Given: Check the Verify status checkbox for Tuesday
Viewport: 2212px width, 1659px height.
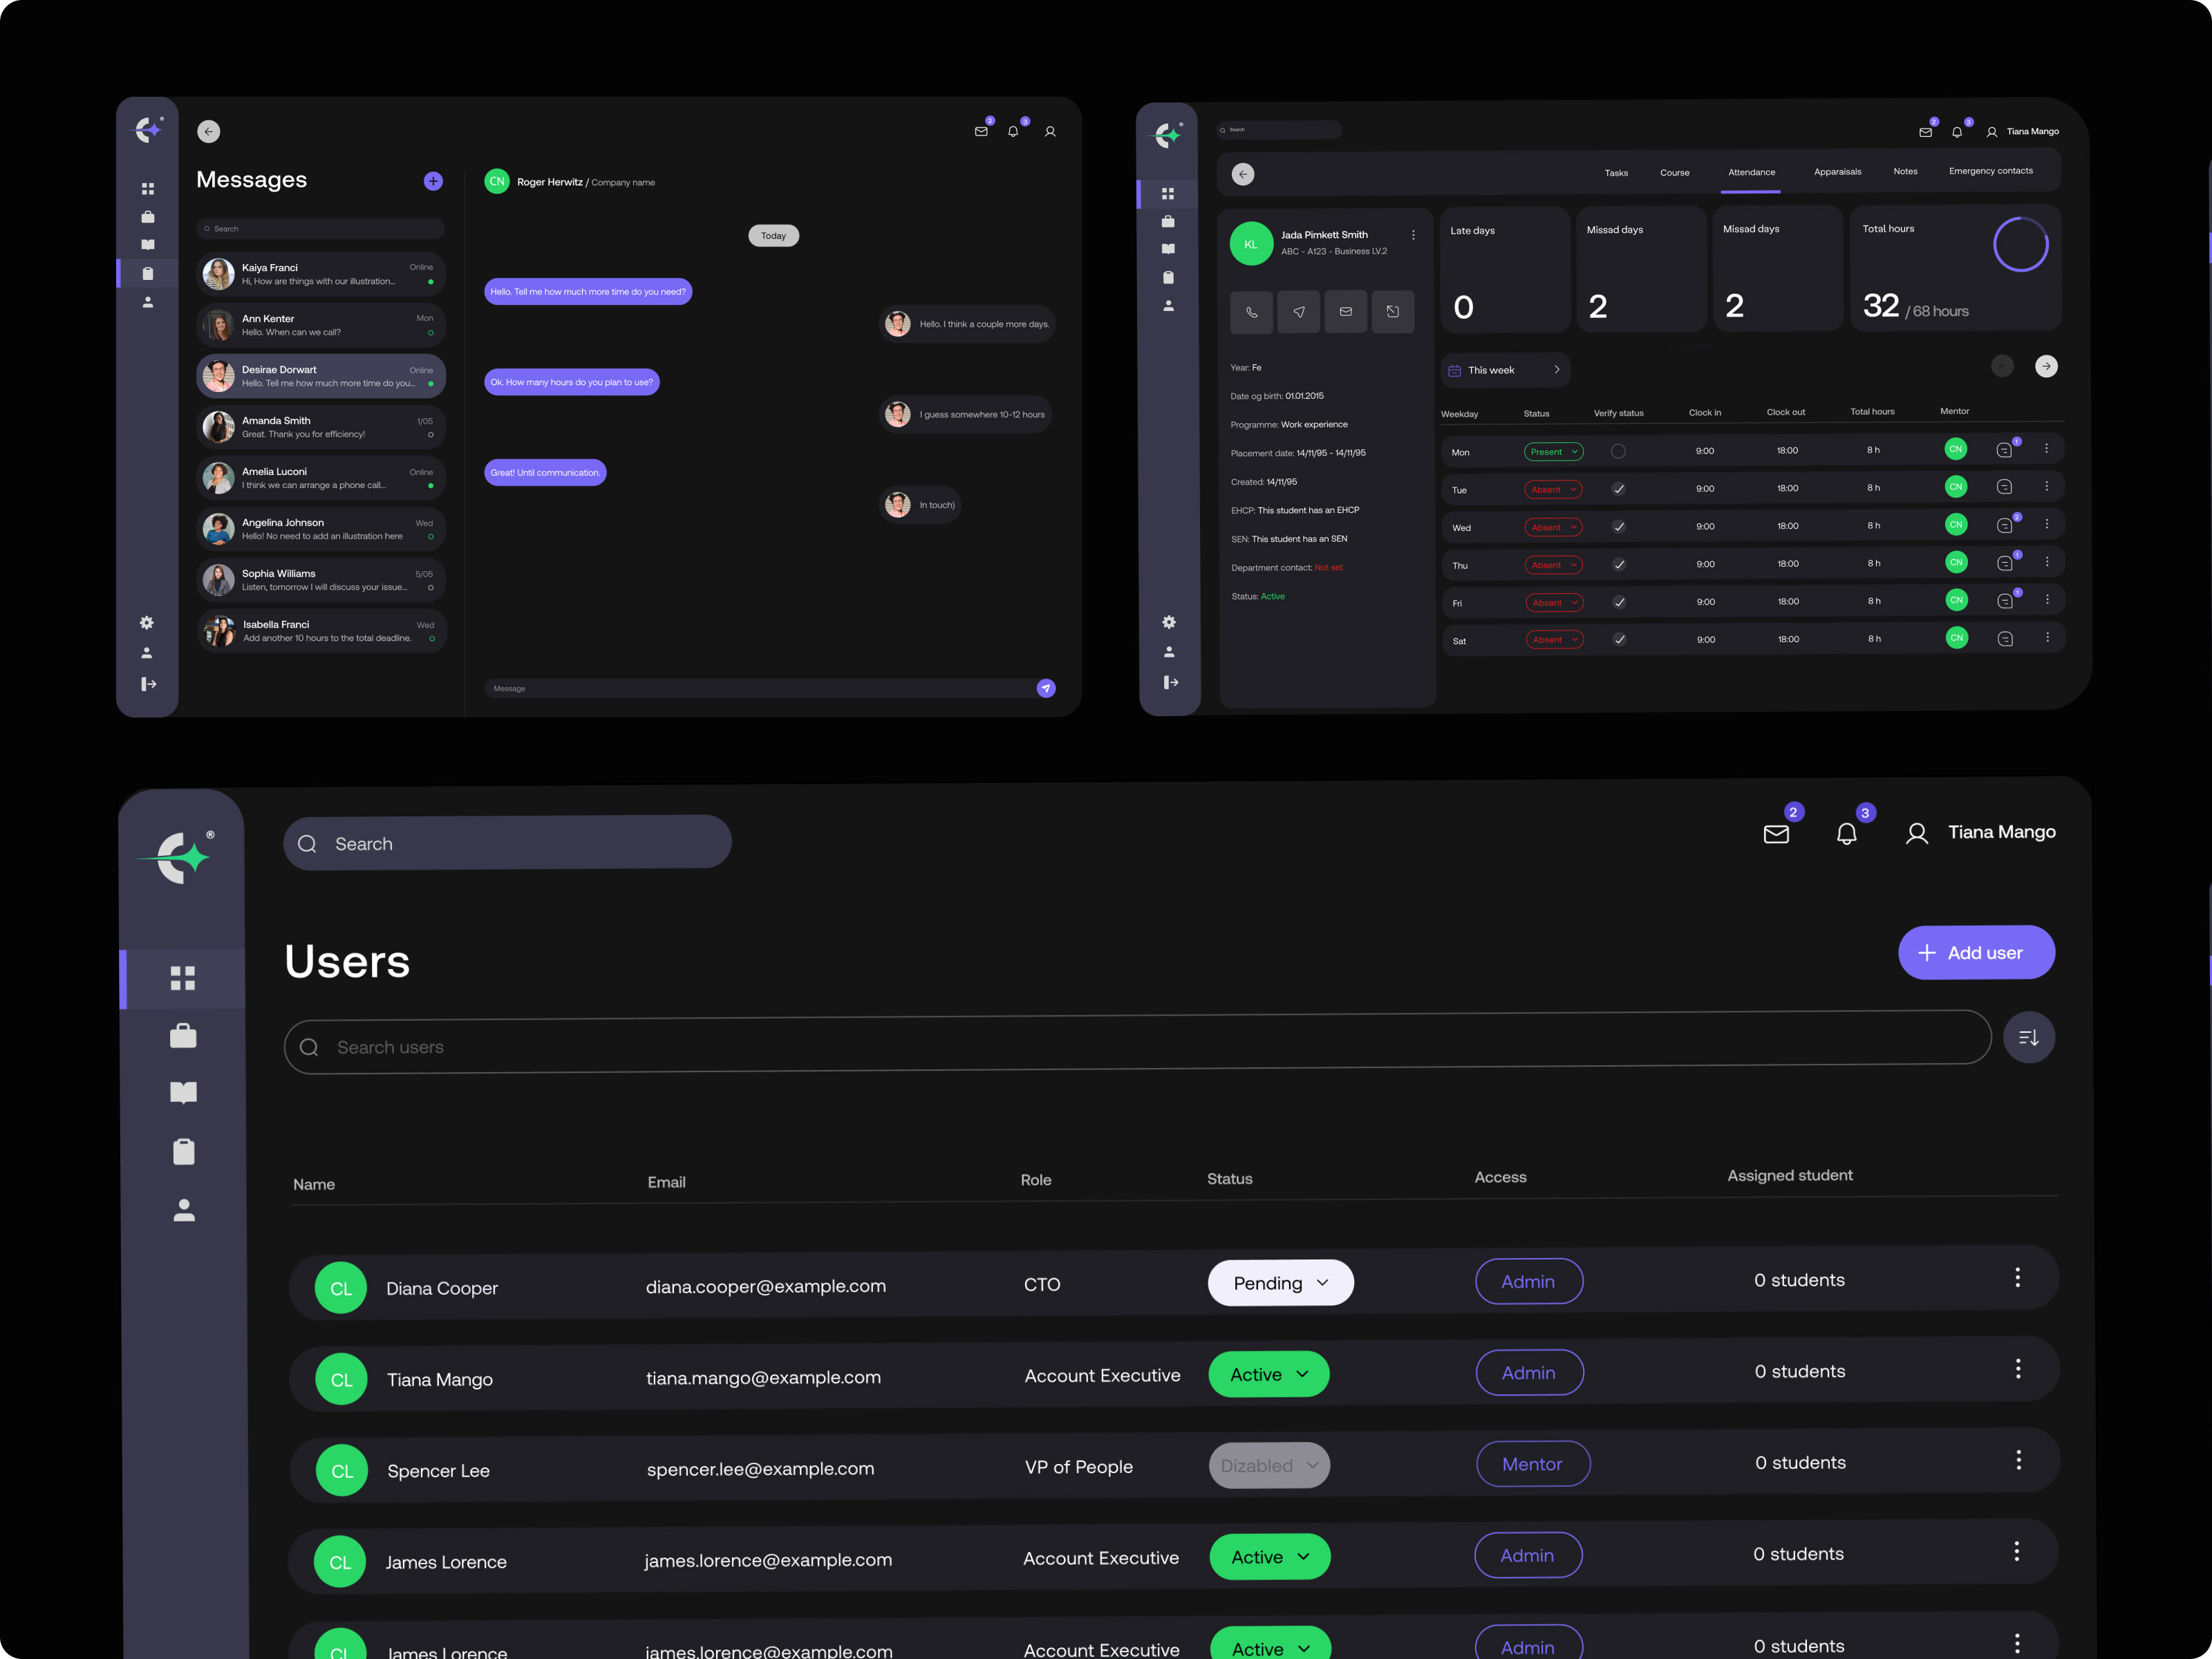Looking at the screenshot, I should coord(1620,489).
